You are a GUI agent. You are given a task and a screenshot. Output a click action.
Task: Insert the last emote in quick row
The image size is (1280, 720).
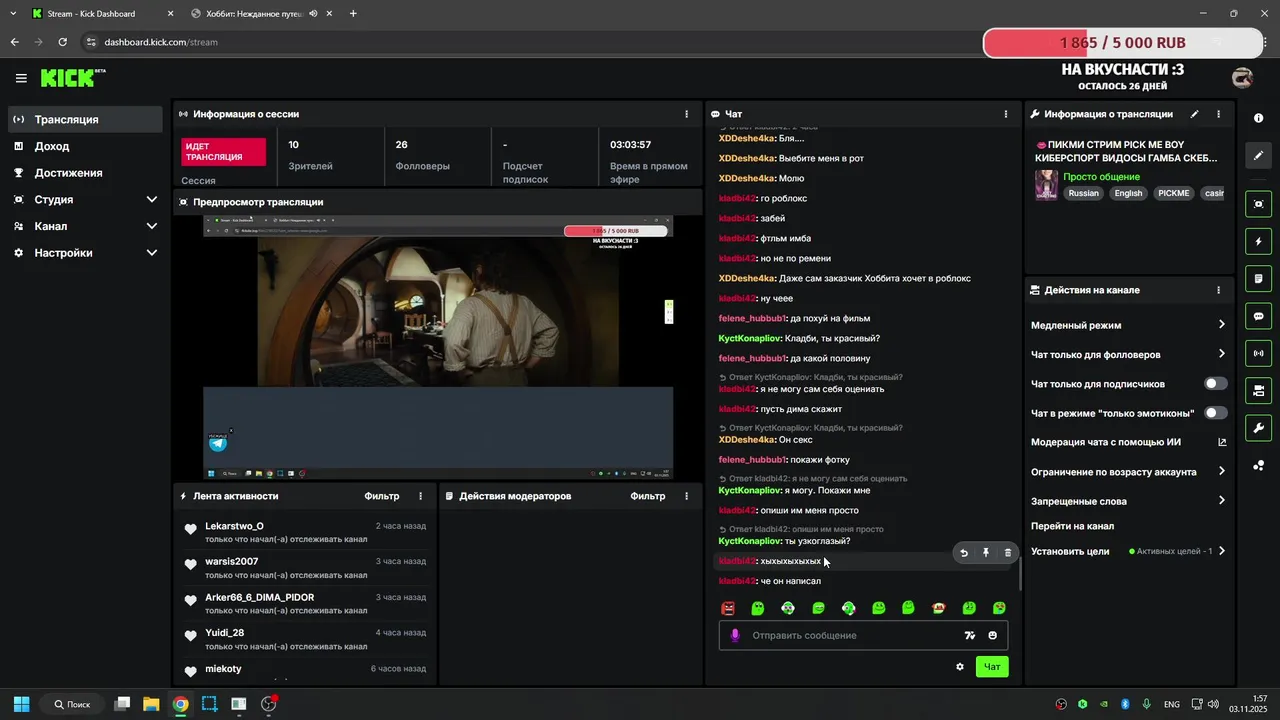[x=999, y=608]
